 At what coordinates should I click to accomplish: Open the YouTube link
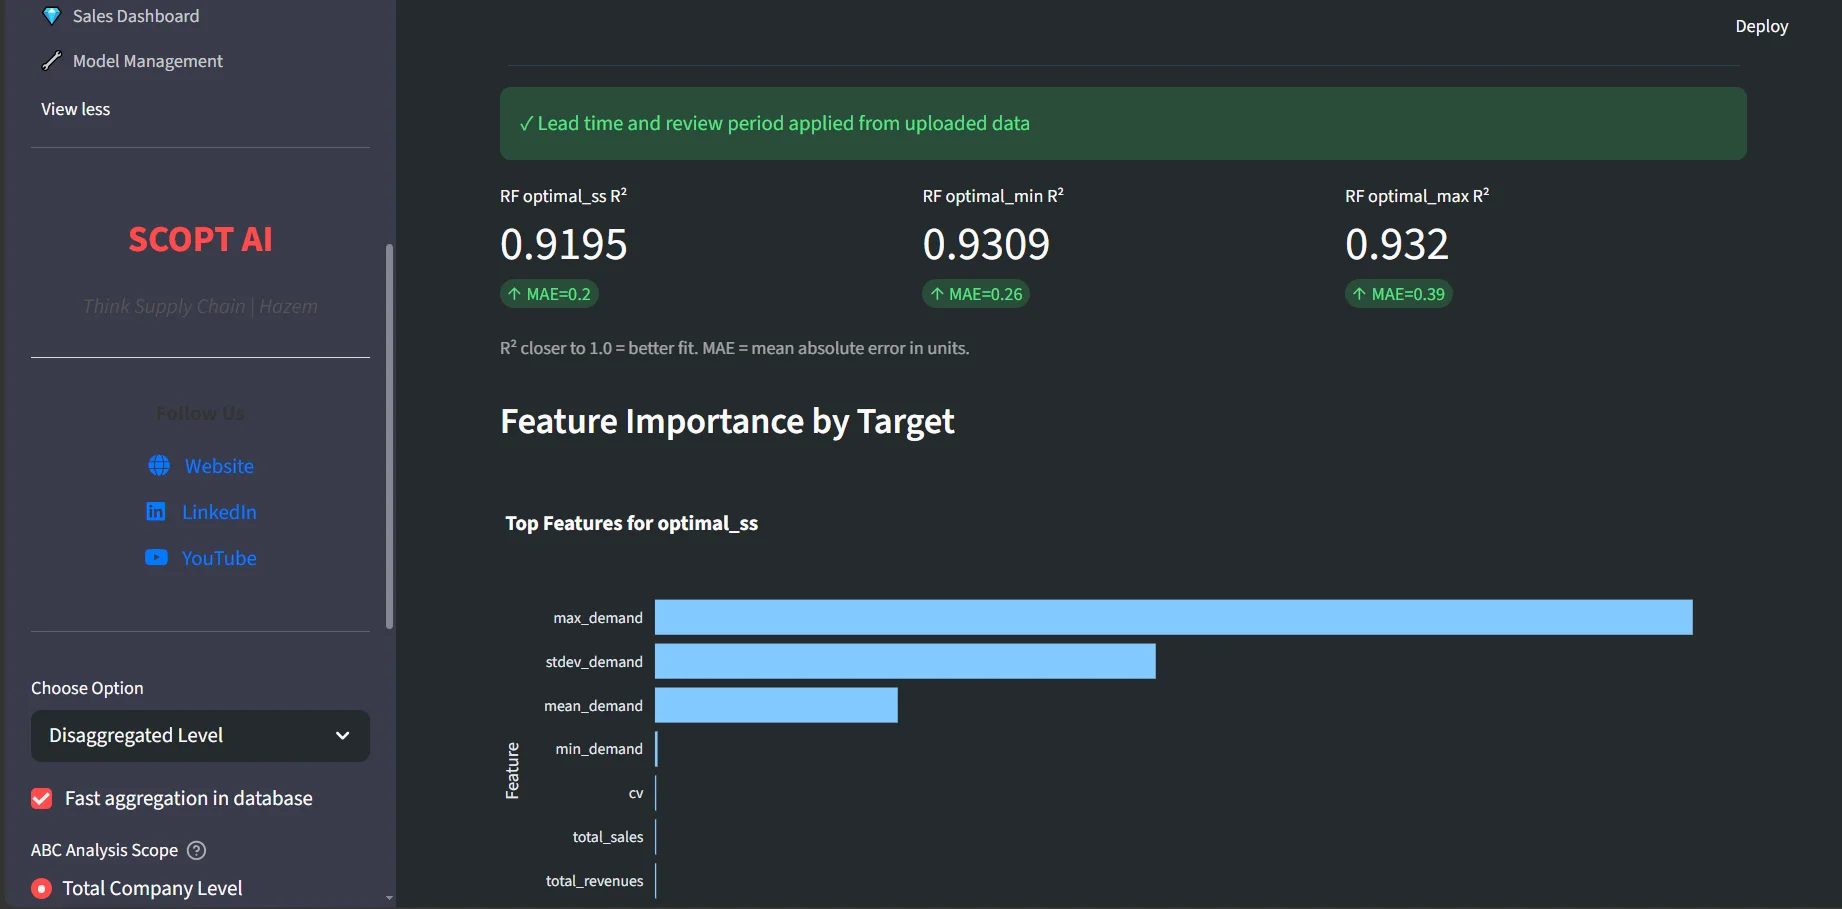click(219, 558)
